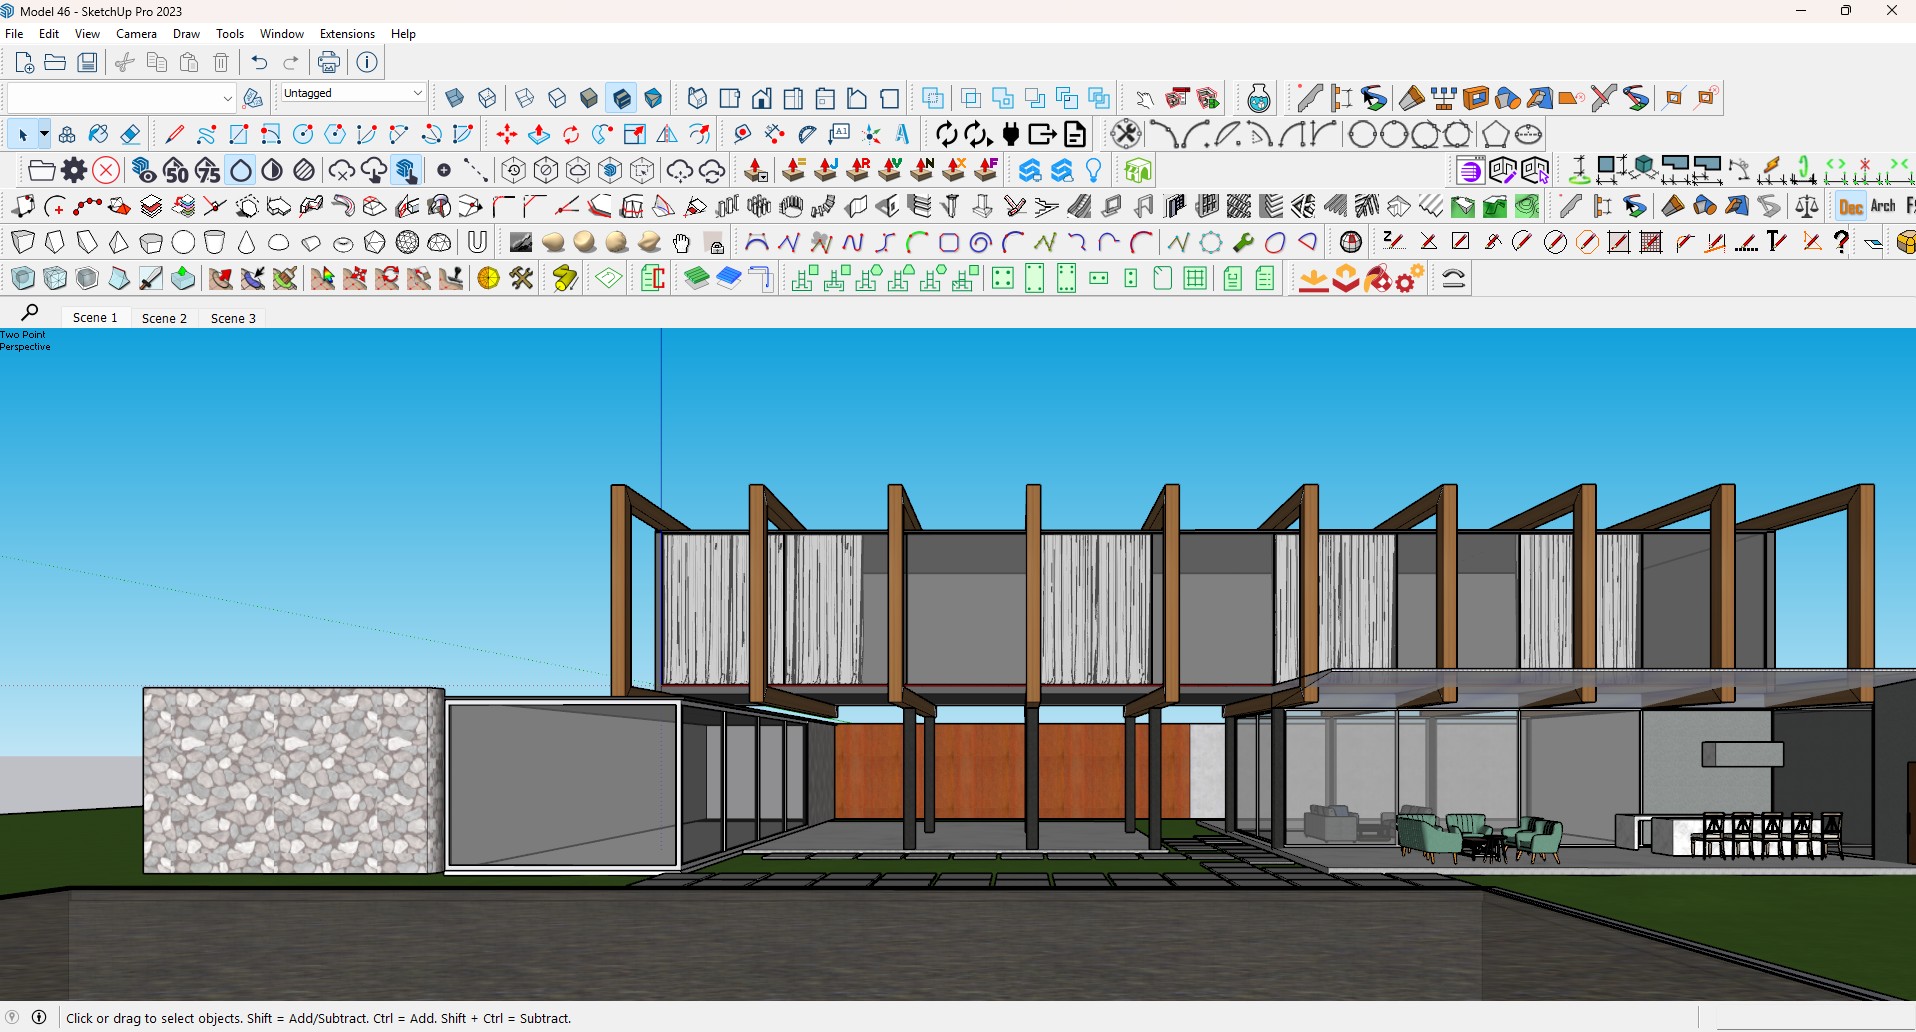Click the blue flask extension icon

point(1259,98)
